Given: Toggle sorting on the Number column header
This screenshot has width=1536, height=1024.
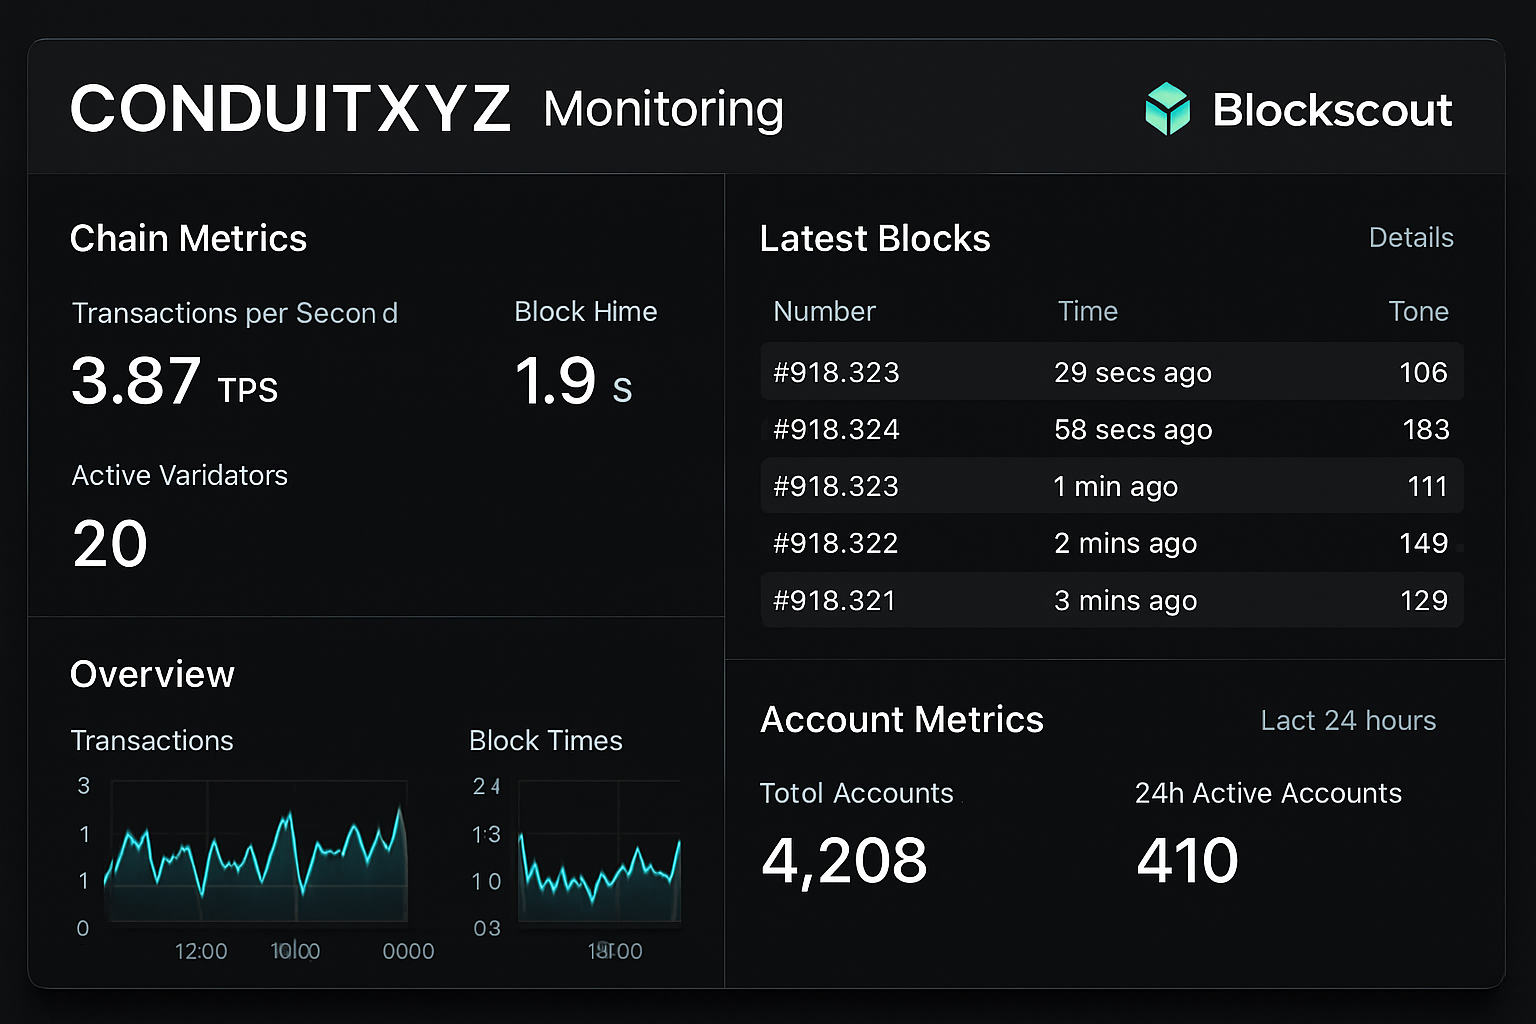Looking at the screenshot, I should pos(823,311).
